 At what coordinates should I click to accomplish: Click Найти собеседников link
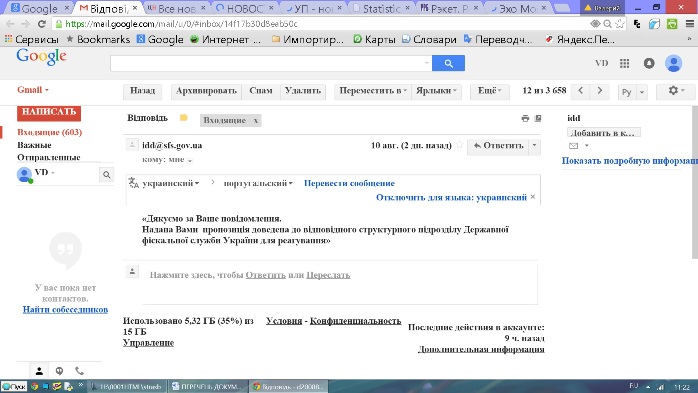click(65, 309)
